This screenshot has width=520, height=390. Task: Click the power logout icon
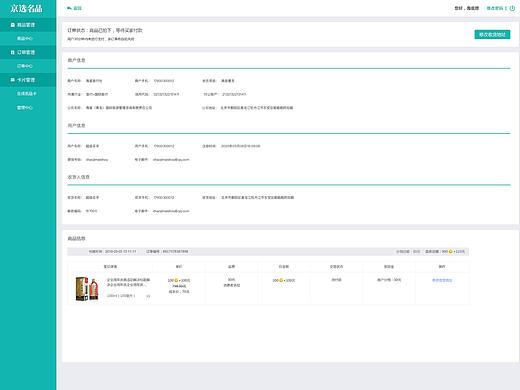coord(512,8)
